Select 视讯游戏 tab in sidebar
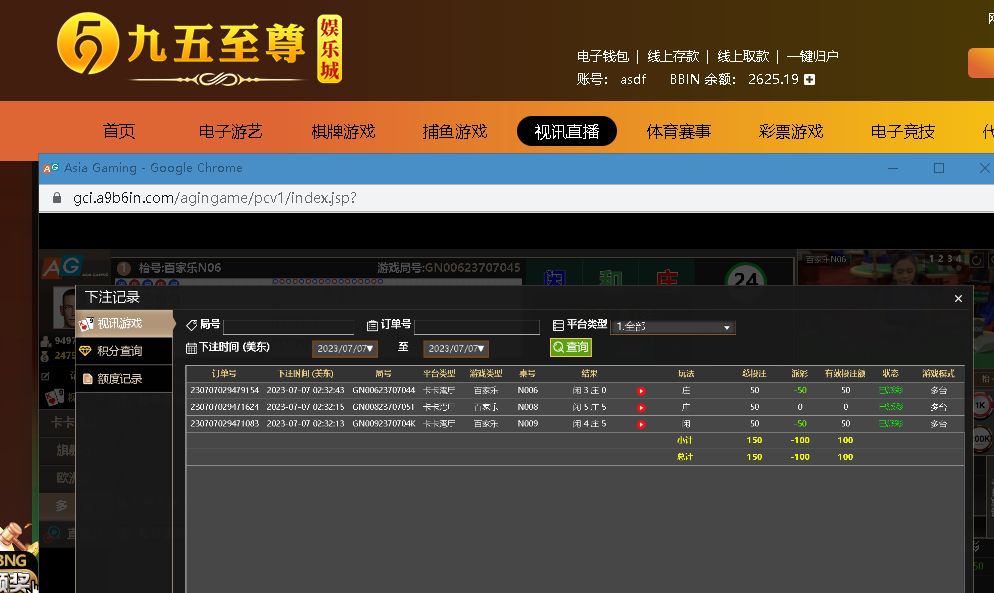The height and width of the screenshot is (593, 994). (120, 323)
